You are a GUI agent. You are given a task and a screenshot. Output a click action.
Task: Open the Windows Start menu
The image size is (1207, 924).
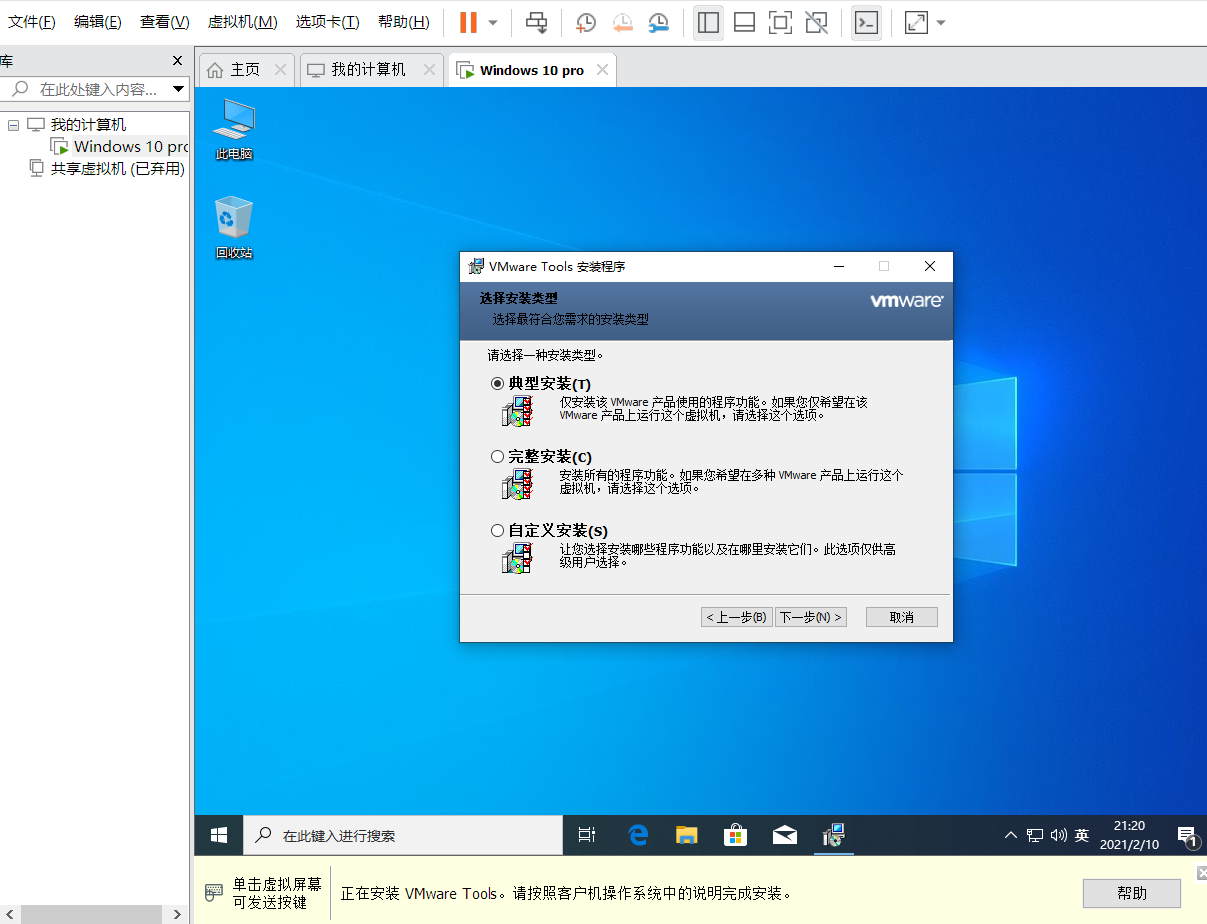(x=219, y=835)
